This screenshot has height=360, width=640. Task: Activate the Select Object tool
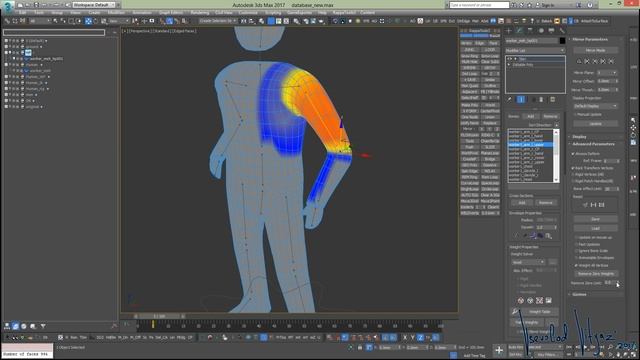tap(56, 21)
